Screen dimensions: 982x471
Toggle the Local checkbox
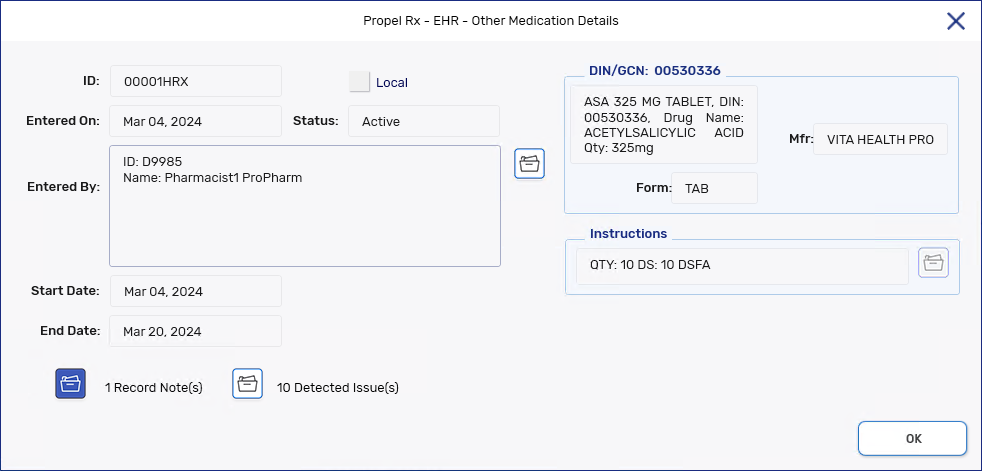[360, 82]
